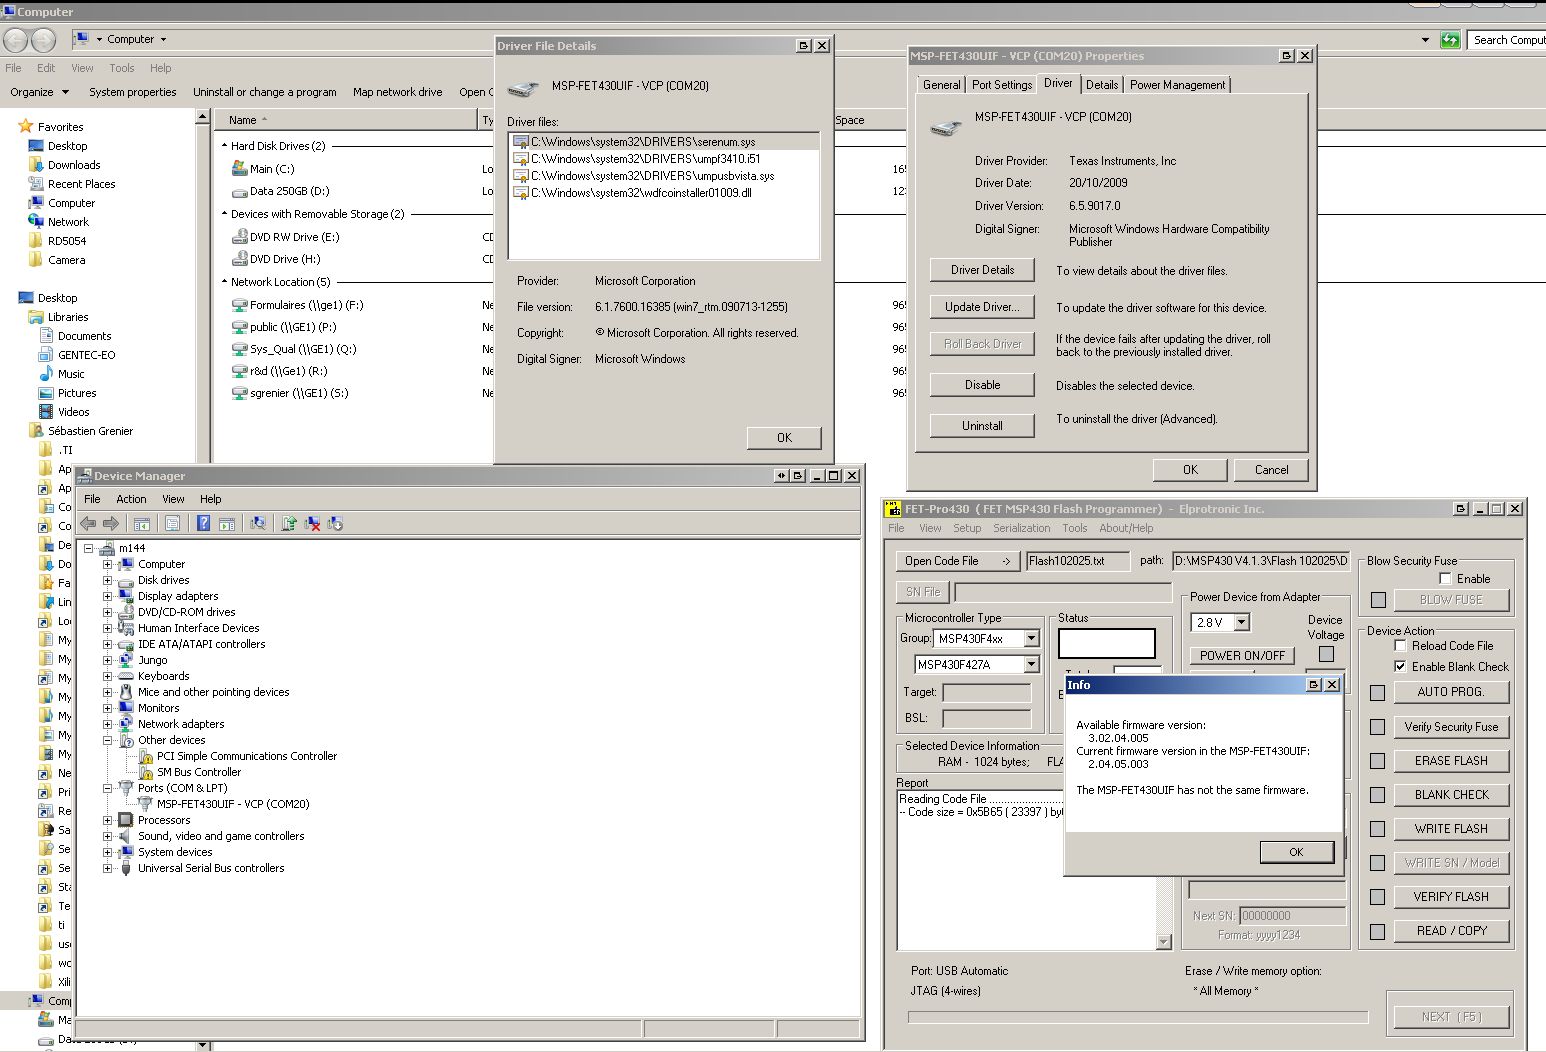1546x1052 pixels.
Task: Open Group MSP430F4xx dropdown
Action: (1031, 638)
